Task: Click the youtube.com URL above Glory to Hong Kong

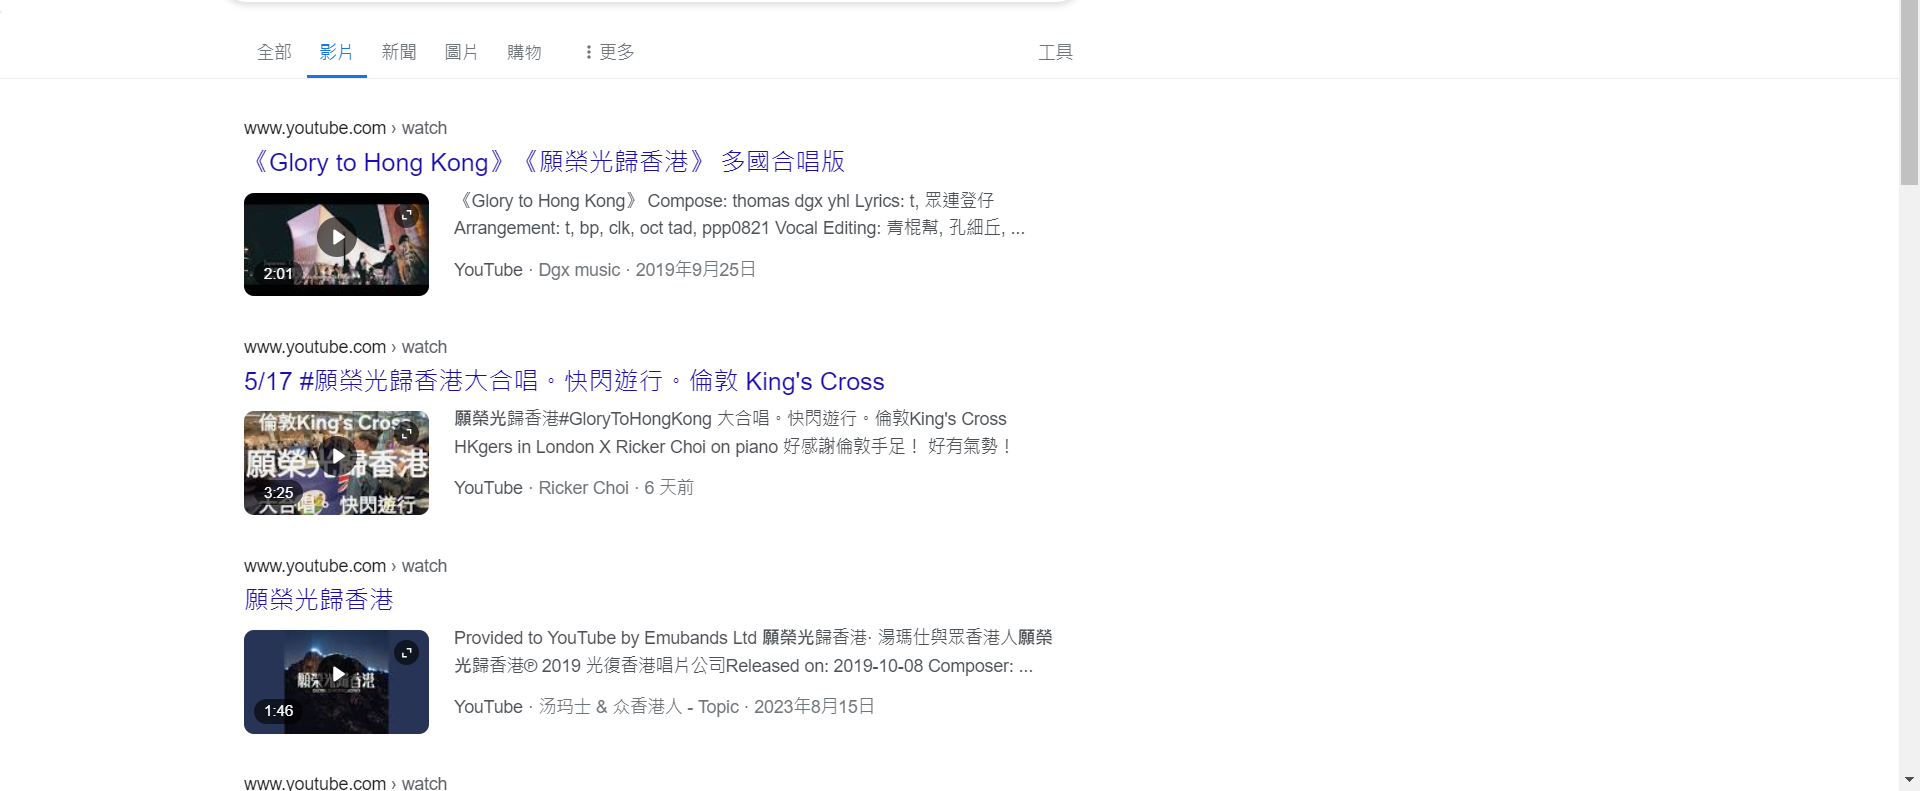Action: coord(345,128)
